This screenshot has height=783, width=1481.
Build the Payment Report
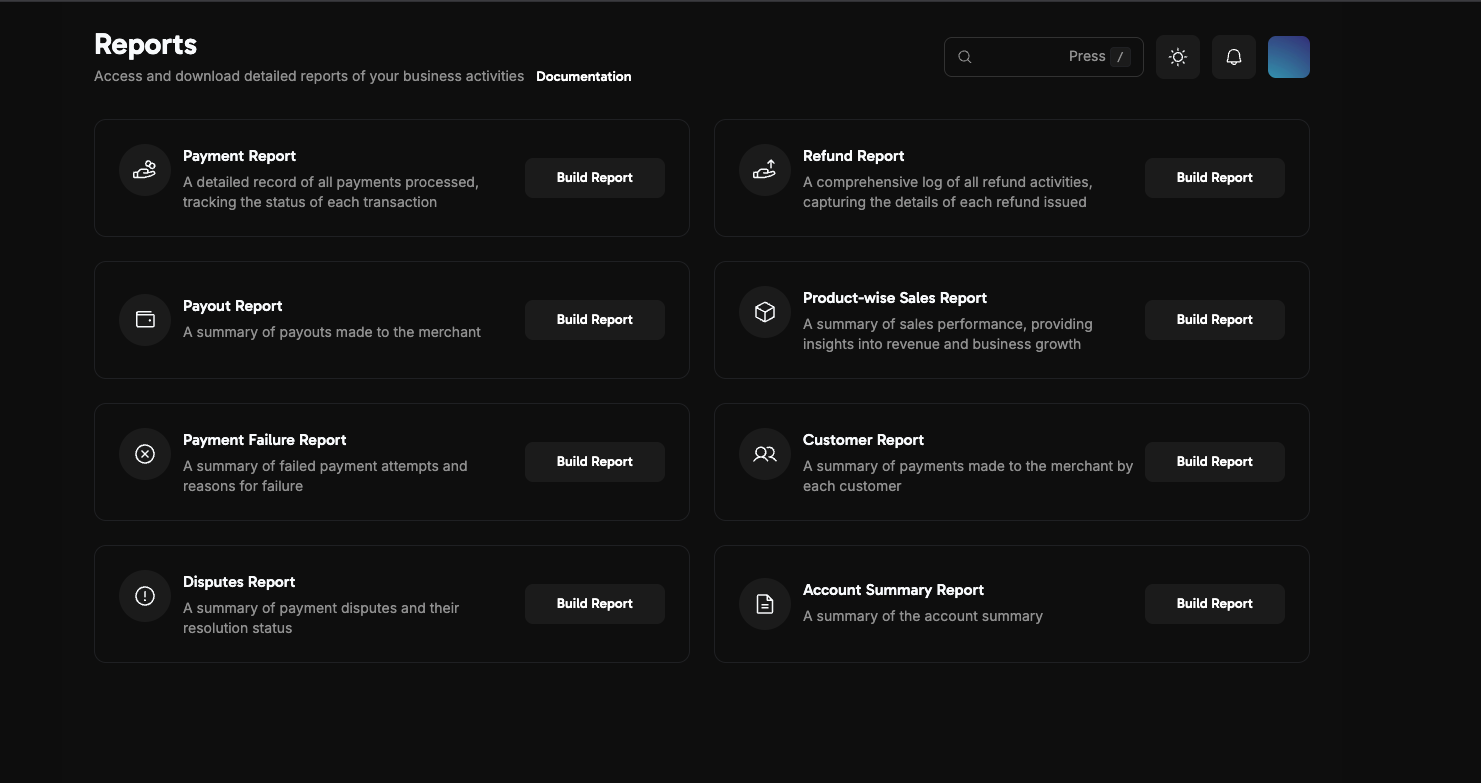pos(594,177)
